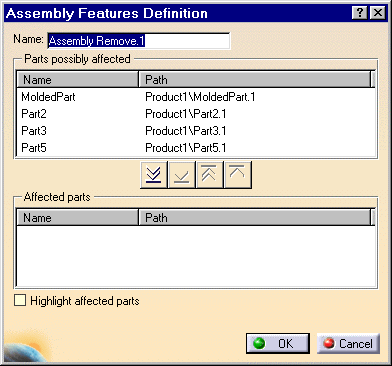Image resolution: width=392 pixels, height=366 pixels.
Task: Move selected part down to affected list
Action: [182, 175]
